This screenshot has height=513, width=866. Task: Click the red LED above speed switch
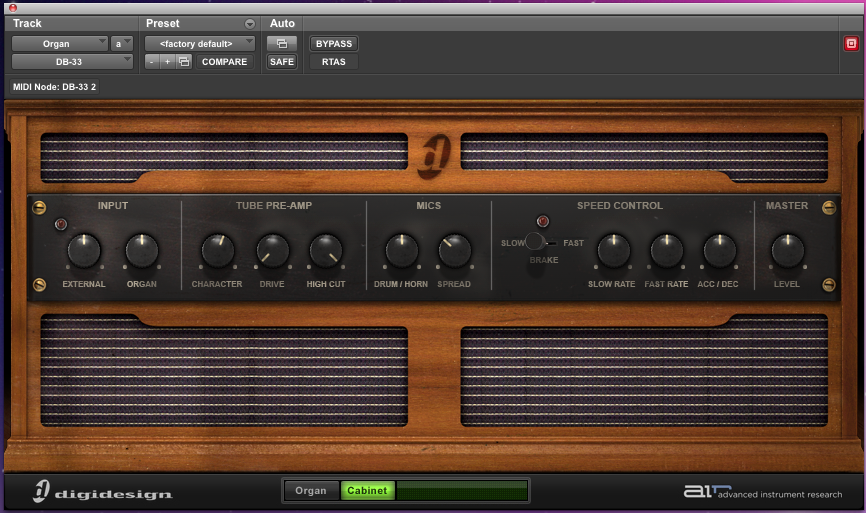(543, 221)
